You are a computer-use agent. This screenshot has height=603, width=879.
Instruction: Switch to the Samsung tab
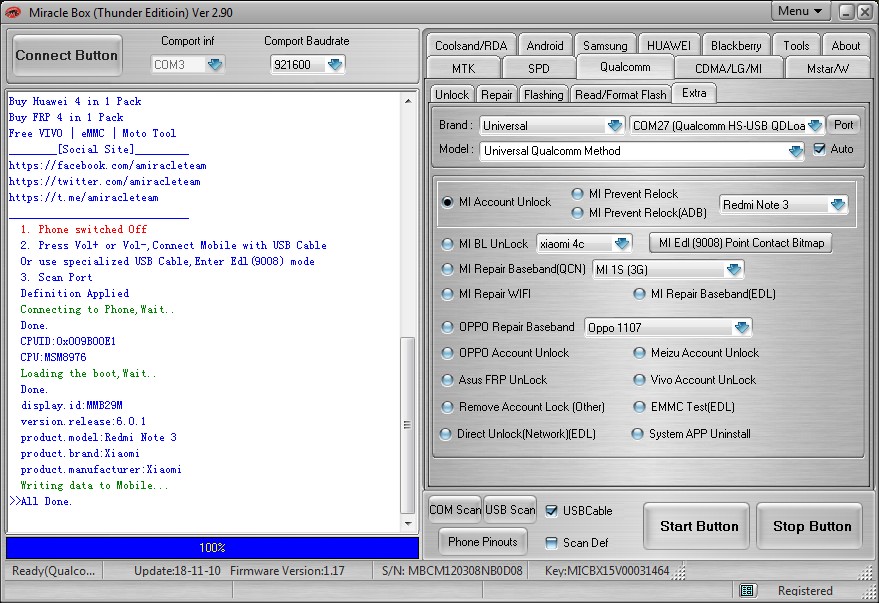point(605,46)
